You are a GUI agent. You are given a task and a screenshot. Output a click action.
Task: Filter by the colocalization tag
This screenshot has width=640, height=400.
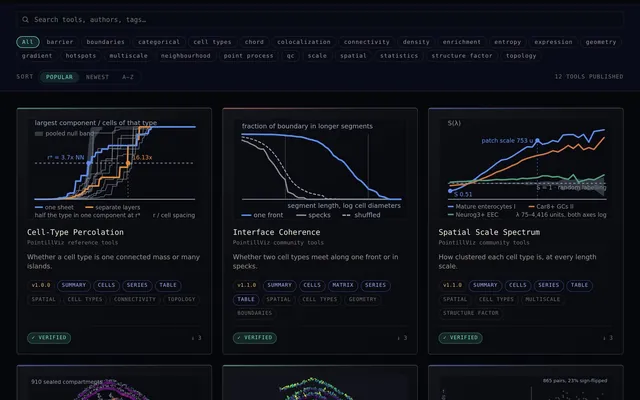[x=304, y=42]
